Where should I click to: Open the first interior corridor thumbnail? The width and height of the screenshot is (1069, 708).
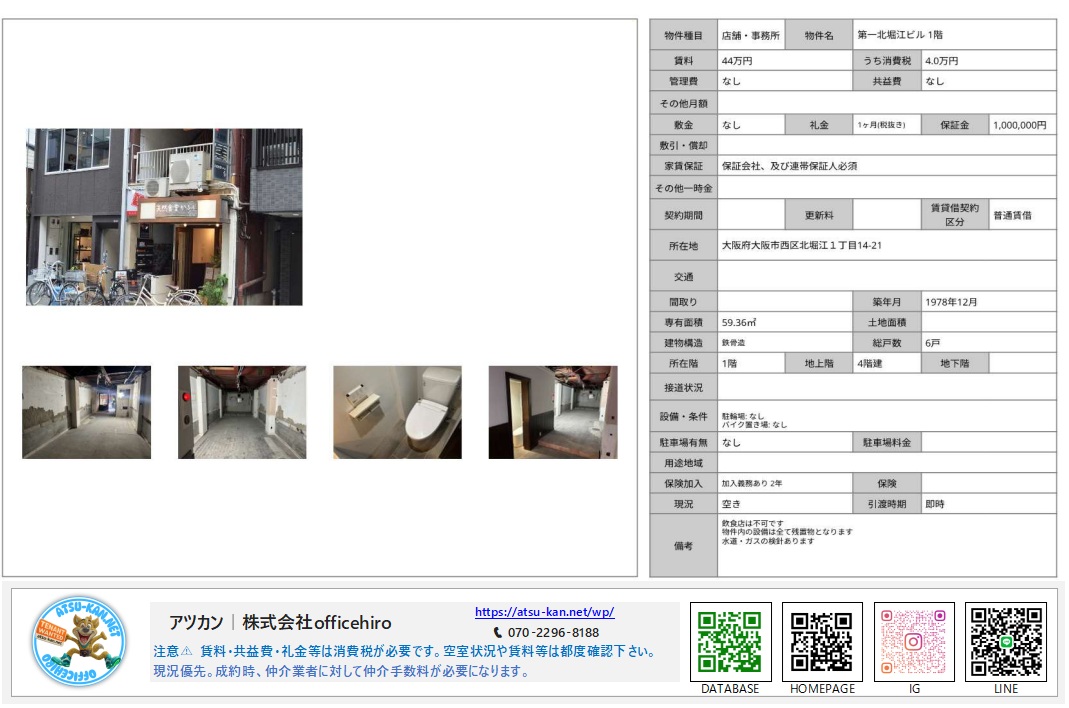(87, 412)
